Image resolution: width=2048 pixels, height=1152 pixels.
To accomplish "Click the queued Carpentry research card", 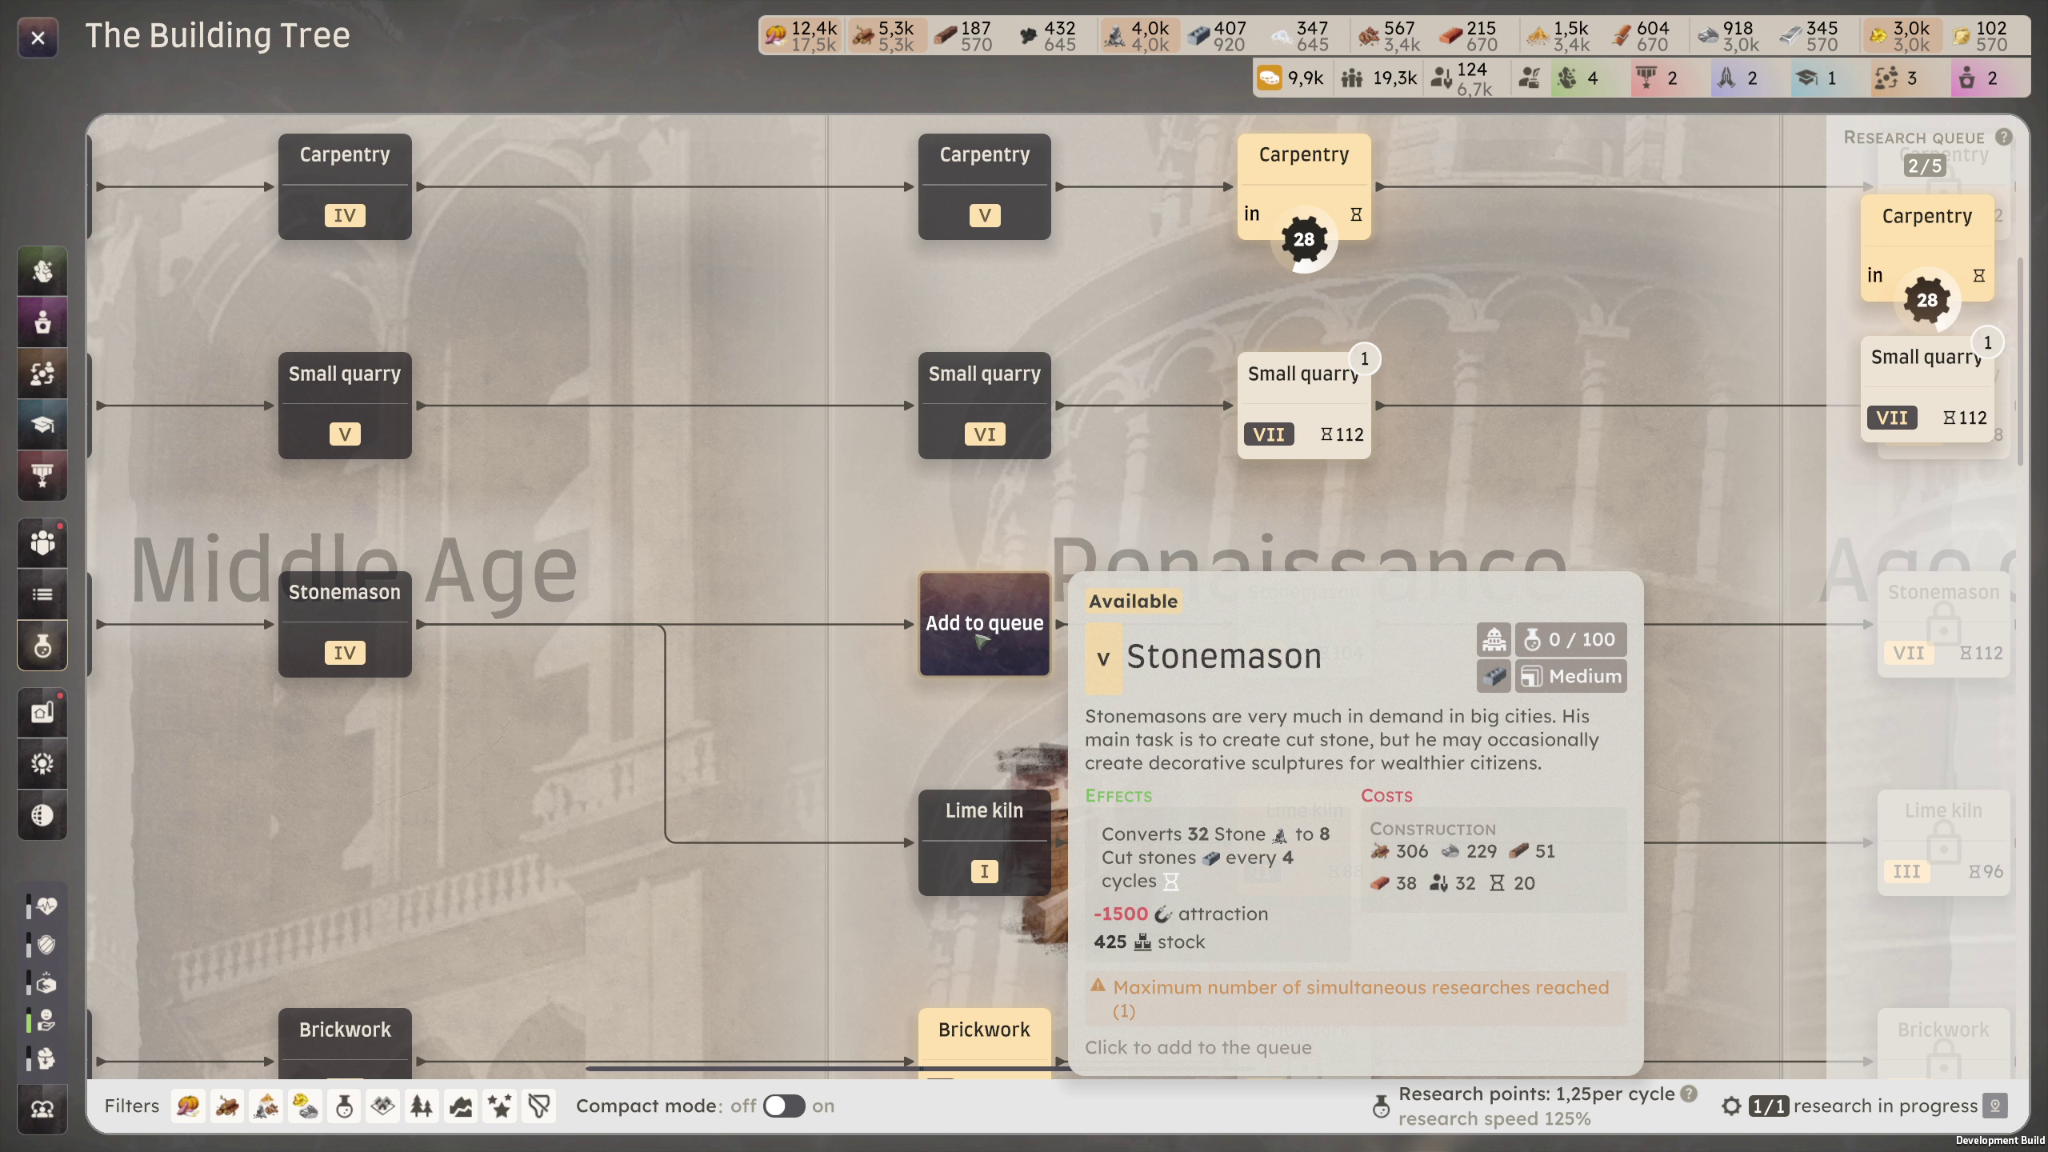I will click(x=1927, y=248).
